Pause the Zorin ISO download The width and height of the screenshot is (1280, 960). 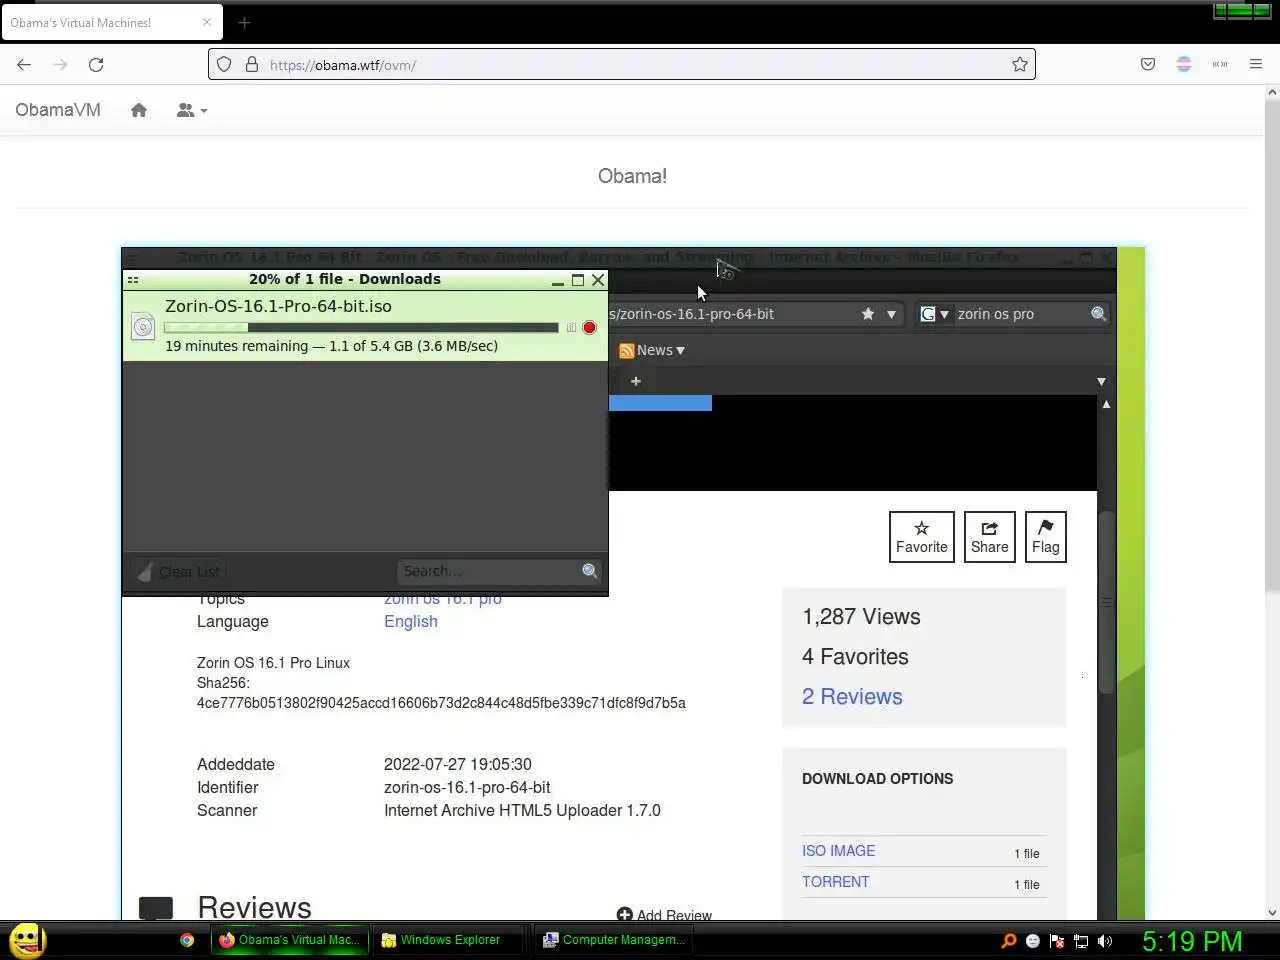coord(571,328)
